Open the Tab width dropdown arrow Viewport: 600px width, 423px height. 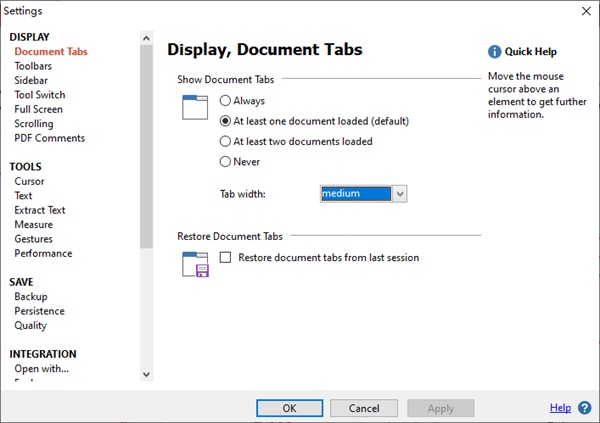coord(399,194)
